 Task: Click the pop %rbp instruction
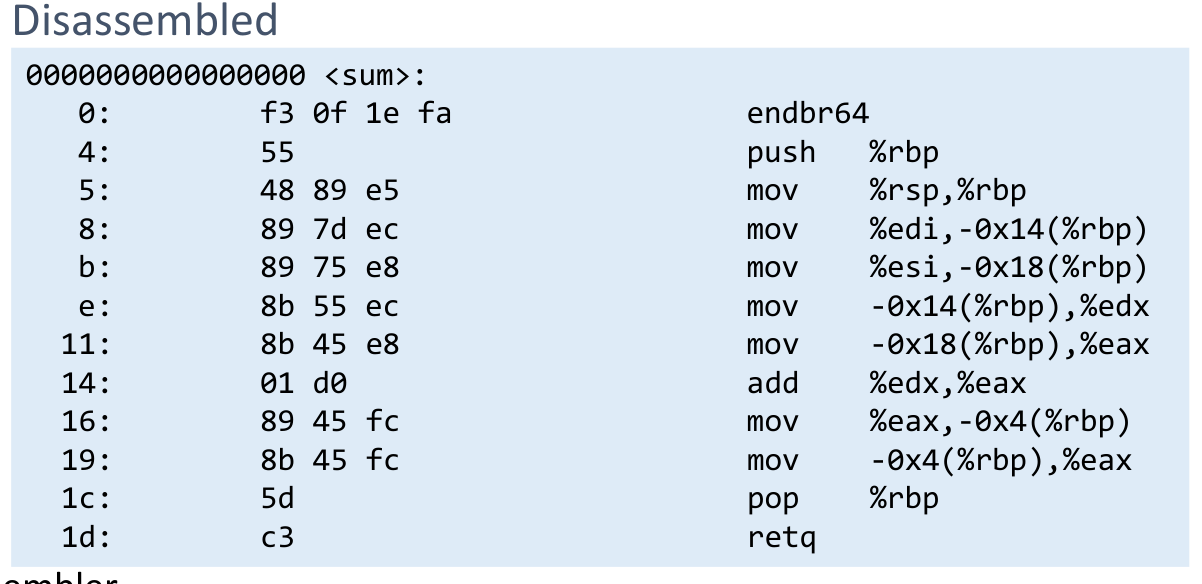coord(842,499)
